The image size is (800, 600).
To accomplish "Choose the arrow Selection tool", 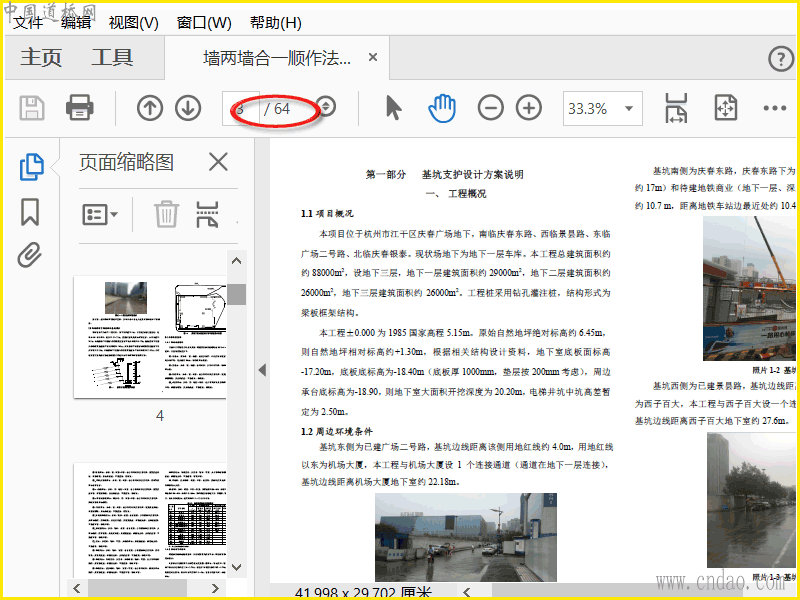I will point(393,108).
